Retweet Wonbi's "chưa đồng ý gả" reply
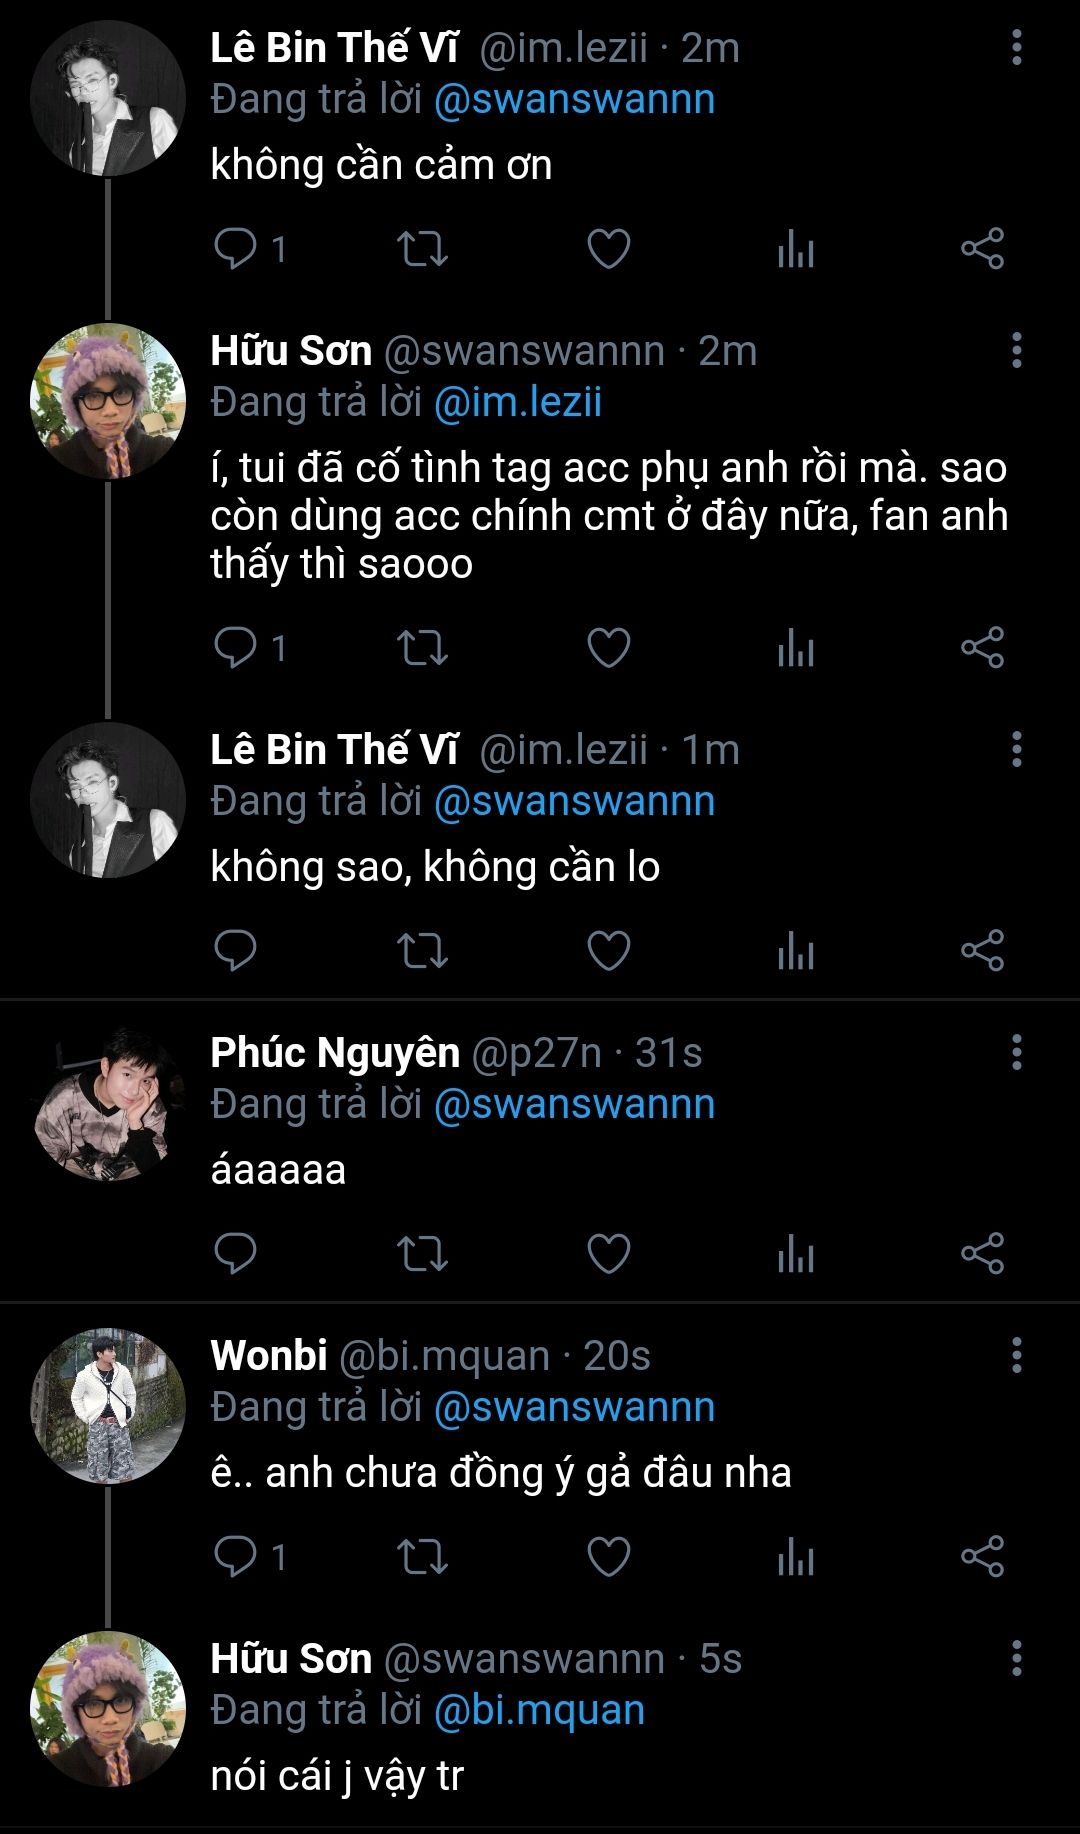Image resolution: width=1080 pixels, height=1834 pixels. click(422, 1556)
